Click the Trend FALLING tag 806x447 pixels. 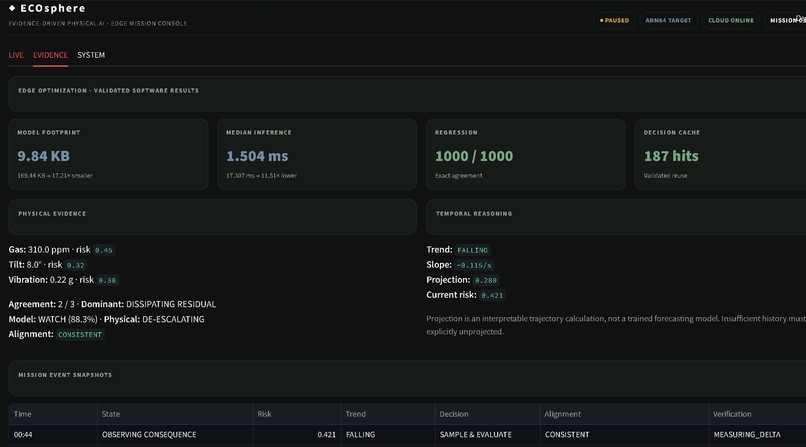[472, 250]
